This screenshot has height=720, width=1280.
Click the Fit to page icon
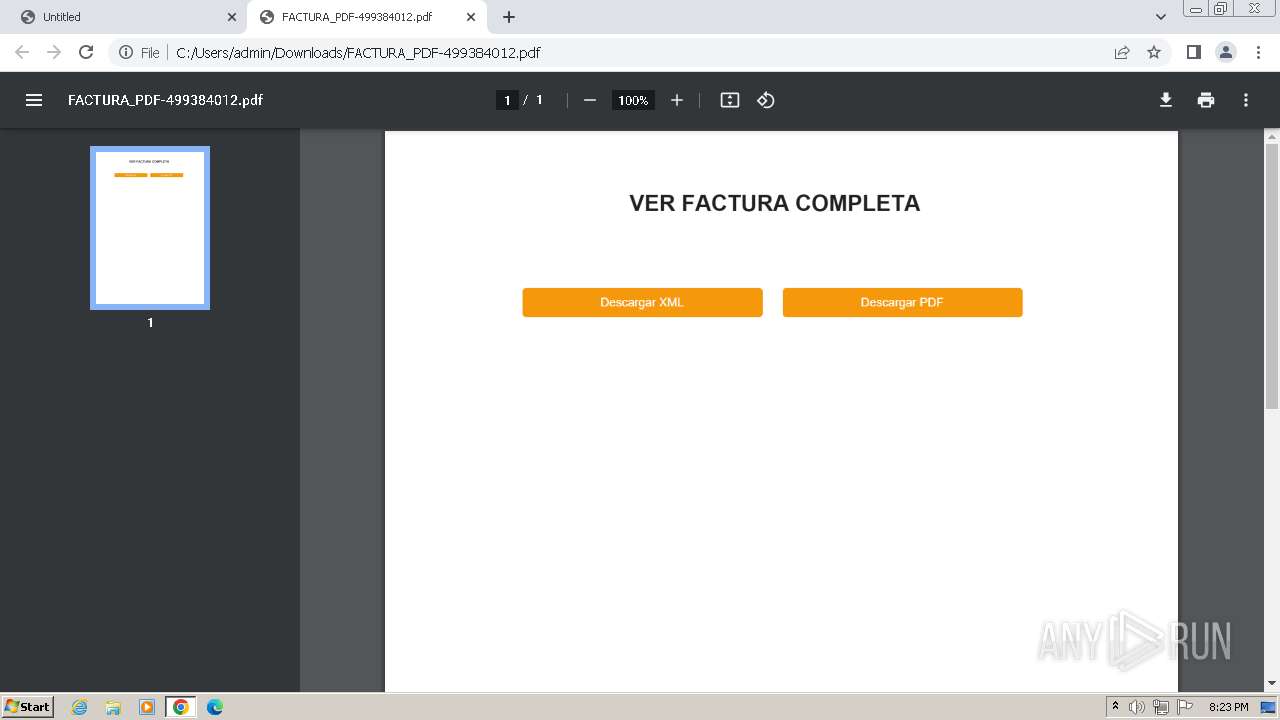pos(730,100)
